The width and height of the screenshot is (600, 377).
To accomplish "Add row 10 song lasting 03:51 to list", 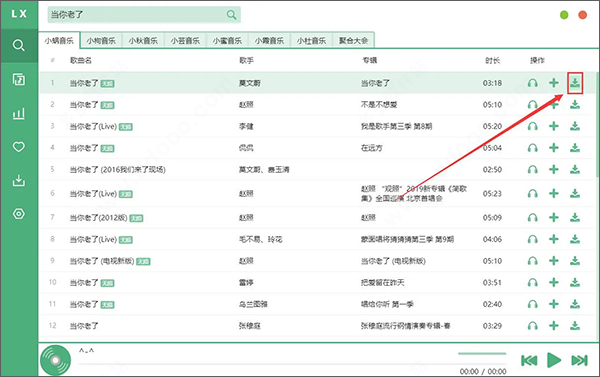I will [554, 282].
